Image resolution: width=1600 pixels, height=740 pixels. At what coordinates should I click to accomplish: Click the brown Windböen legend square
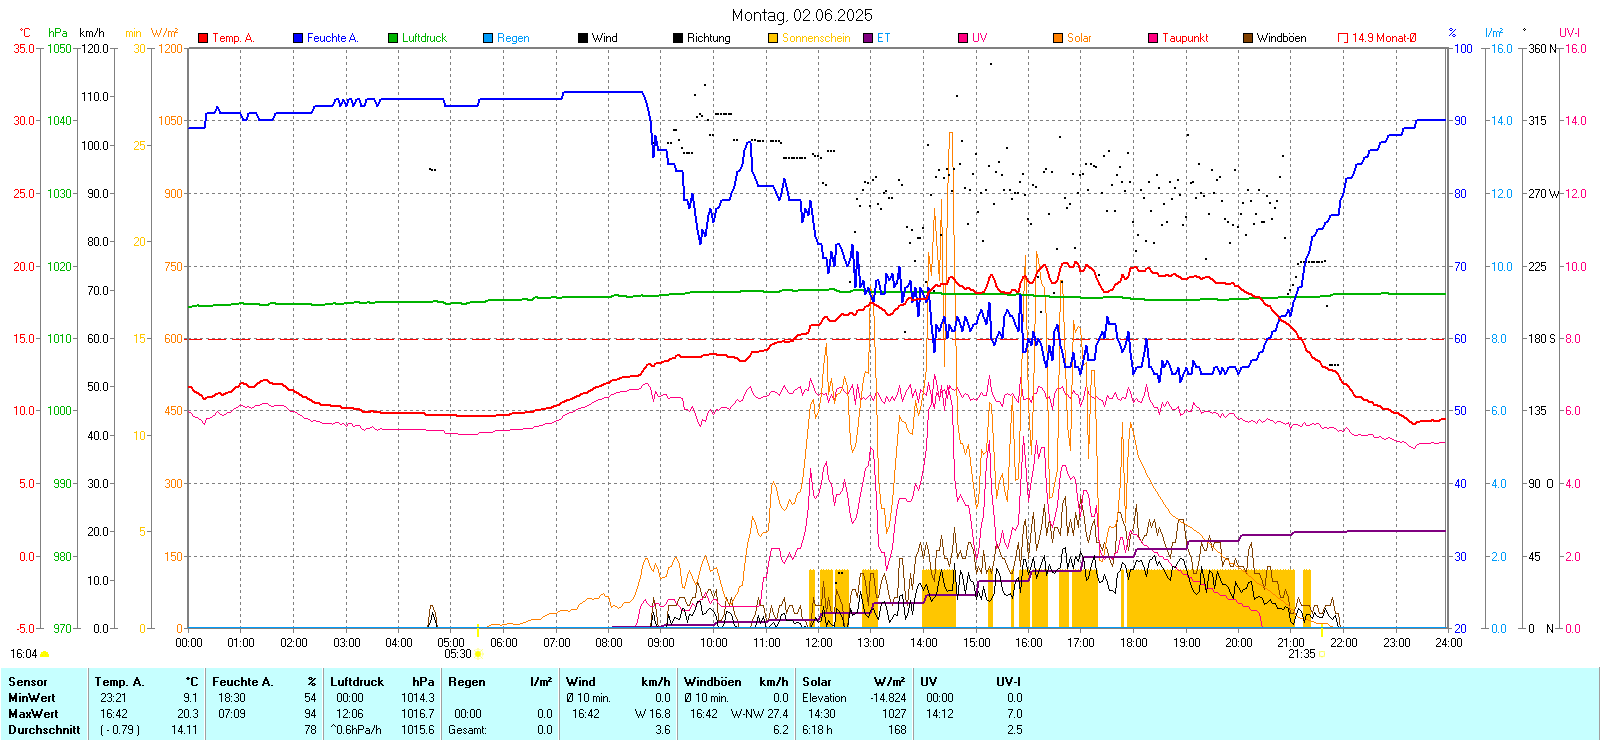pos(1248,38)
